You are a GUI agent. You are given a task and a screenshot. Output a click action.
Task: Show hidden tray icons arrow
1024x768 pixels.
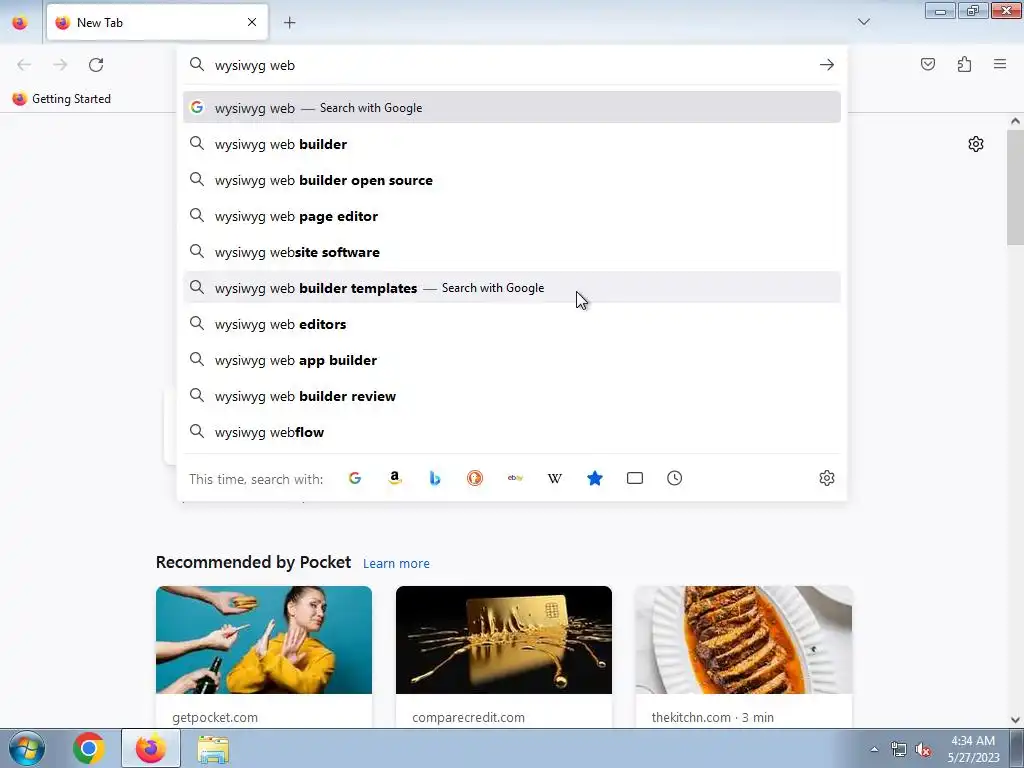[874, 749]
